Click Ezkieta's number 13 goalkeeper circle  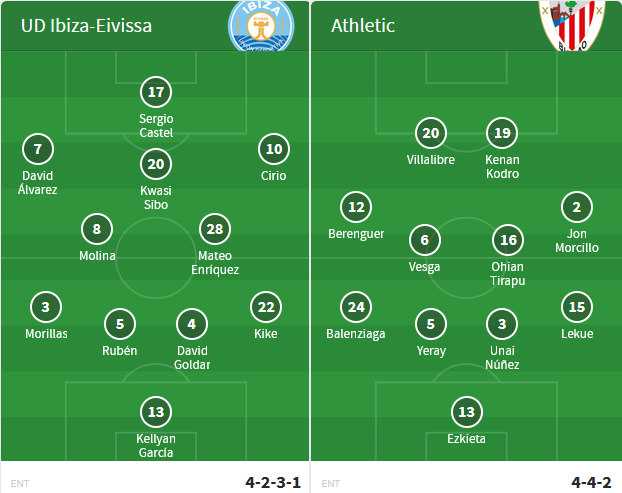[466, 411]
